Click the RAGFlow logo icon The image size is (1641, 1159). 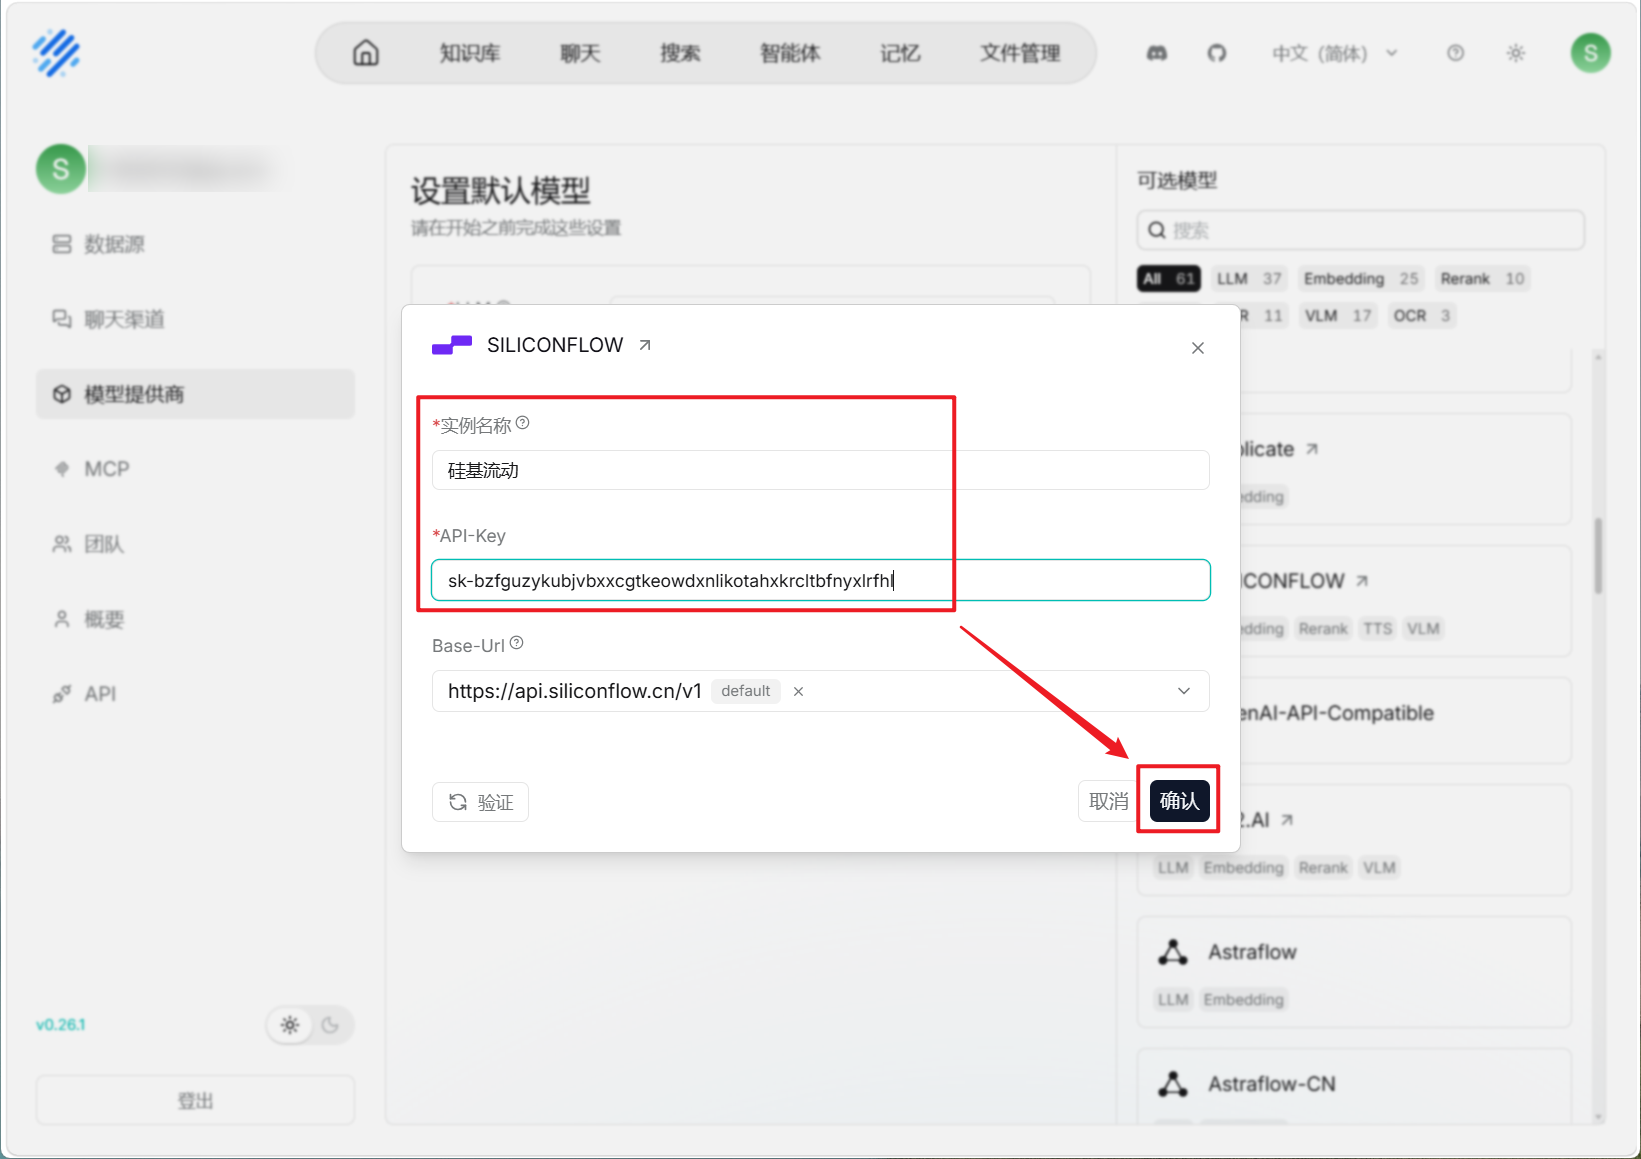(56, 53)
